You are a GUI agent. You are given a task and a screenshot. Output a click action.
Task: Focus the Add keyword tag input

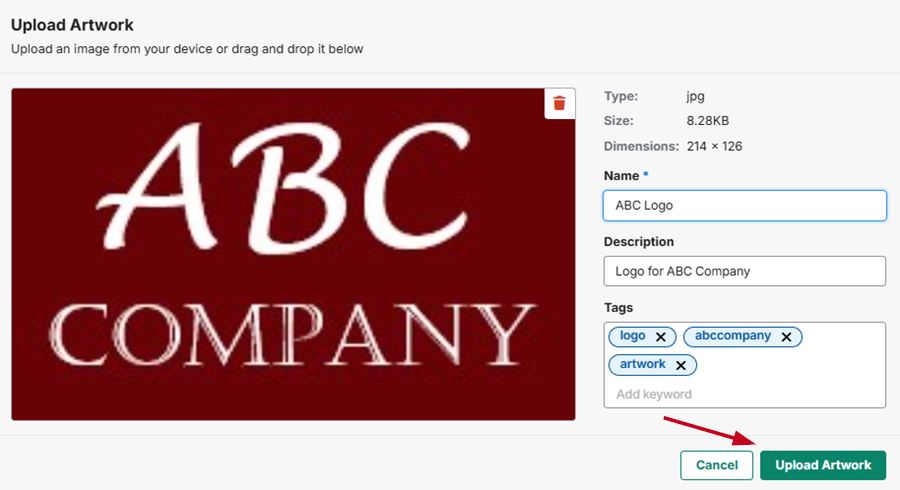click(744, 394)
